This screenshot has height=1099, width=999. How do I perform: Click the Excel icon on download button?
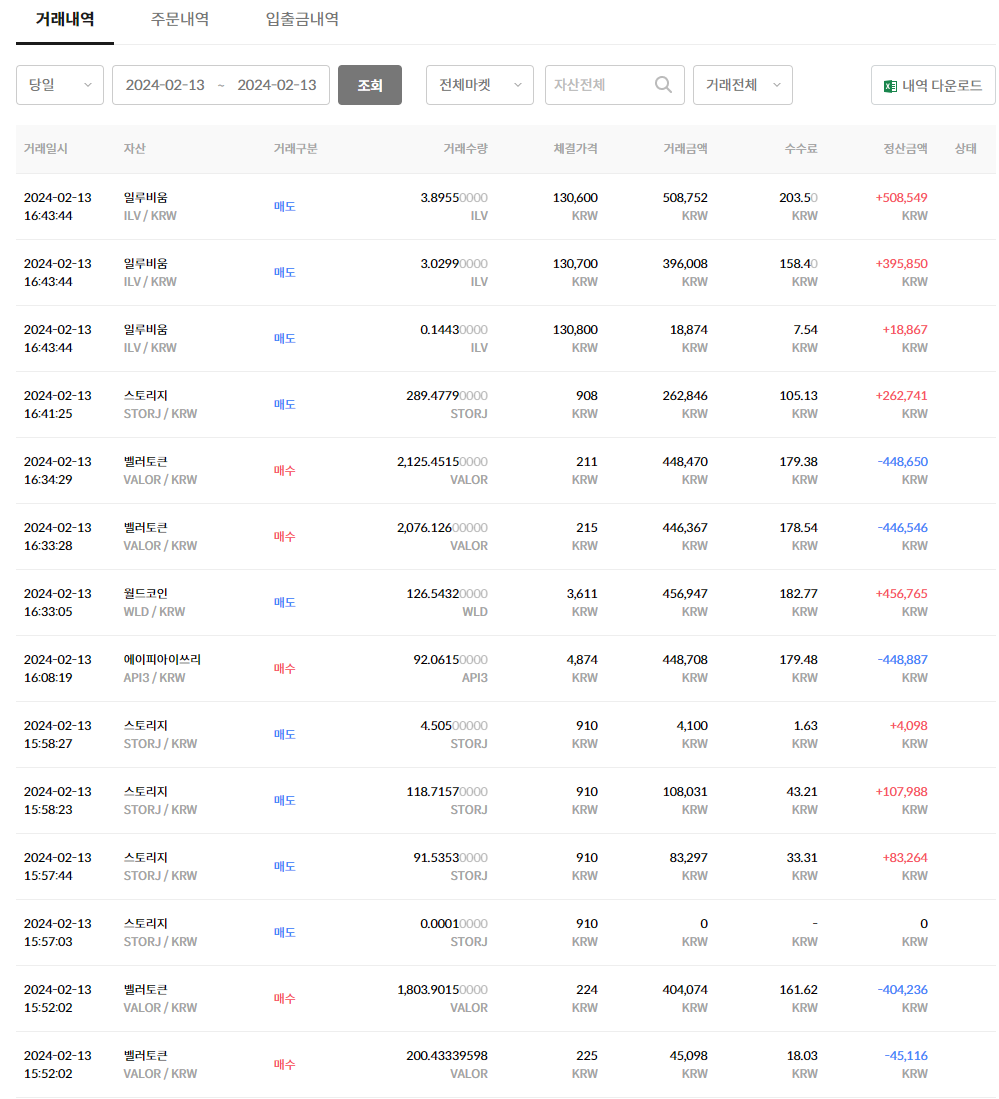click(x=890, y=86)
